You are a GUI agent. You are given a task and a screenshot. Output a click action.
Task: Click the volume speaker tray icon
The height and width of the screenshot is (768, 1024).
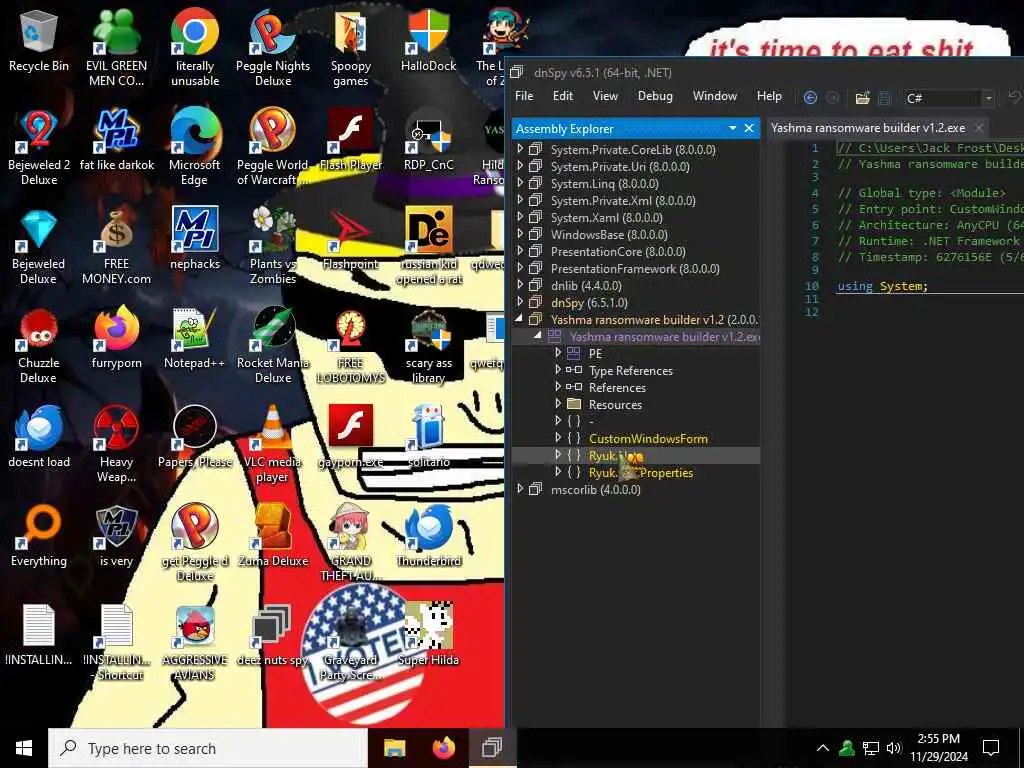tap(894, 748)
